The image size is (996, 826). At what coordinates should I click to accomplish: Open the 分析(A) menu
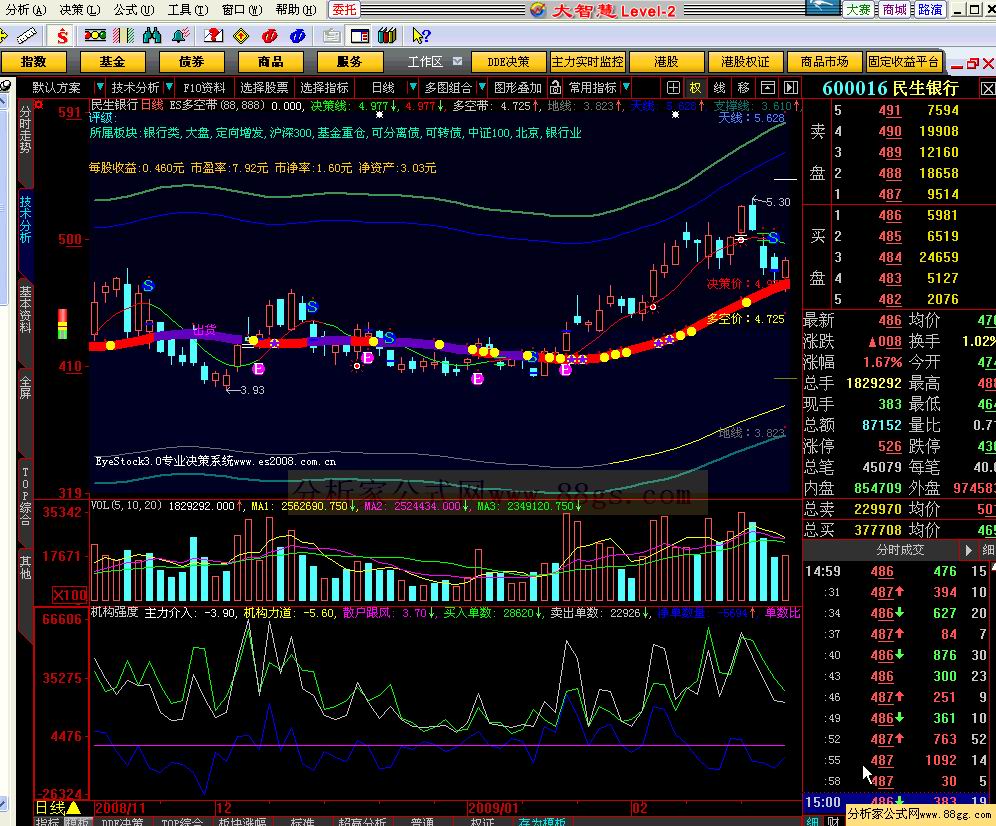pos(26,10)
